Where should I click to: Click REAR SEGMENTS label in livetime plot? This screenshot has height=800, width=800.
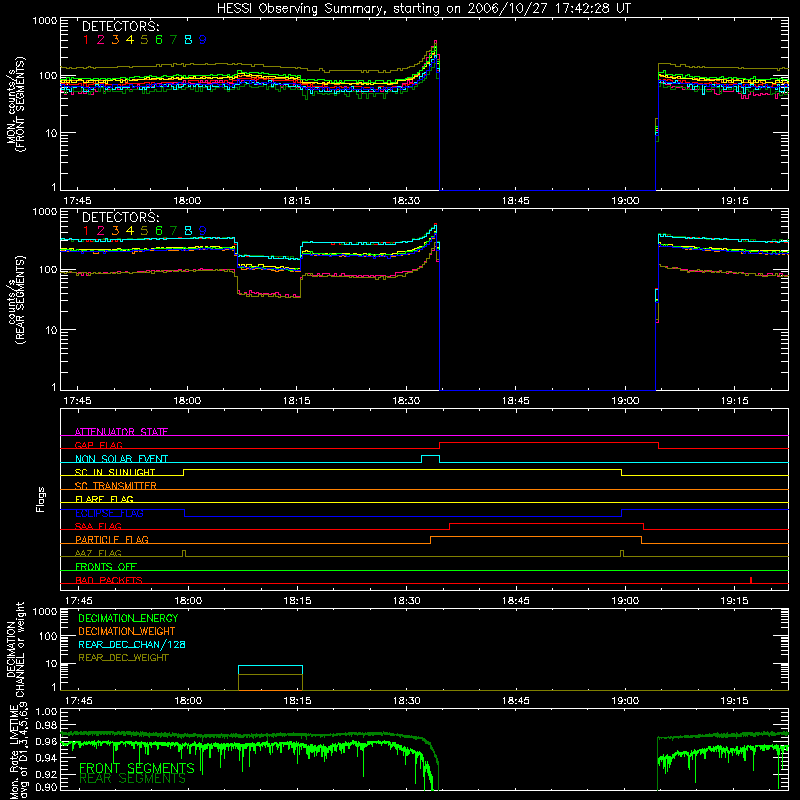click(x=132, y=779)
